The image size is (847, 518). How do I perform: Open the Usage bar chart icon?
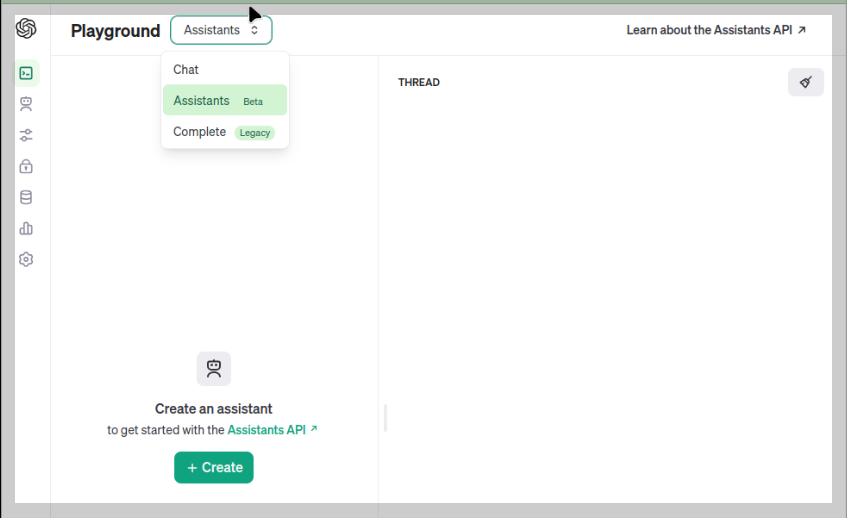(26, 228)
